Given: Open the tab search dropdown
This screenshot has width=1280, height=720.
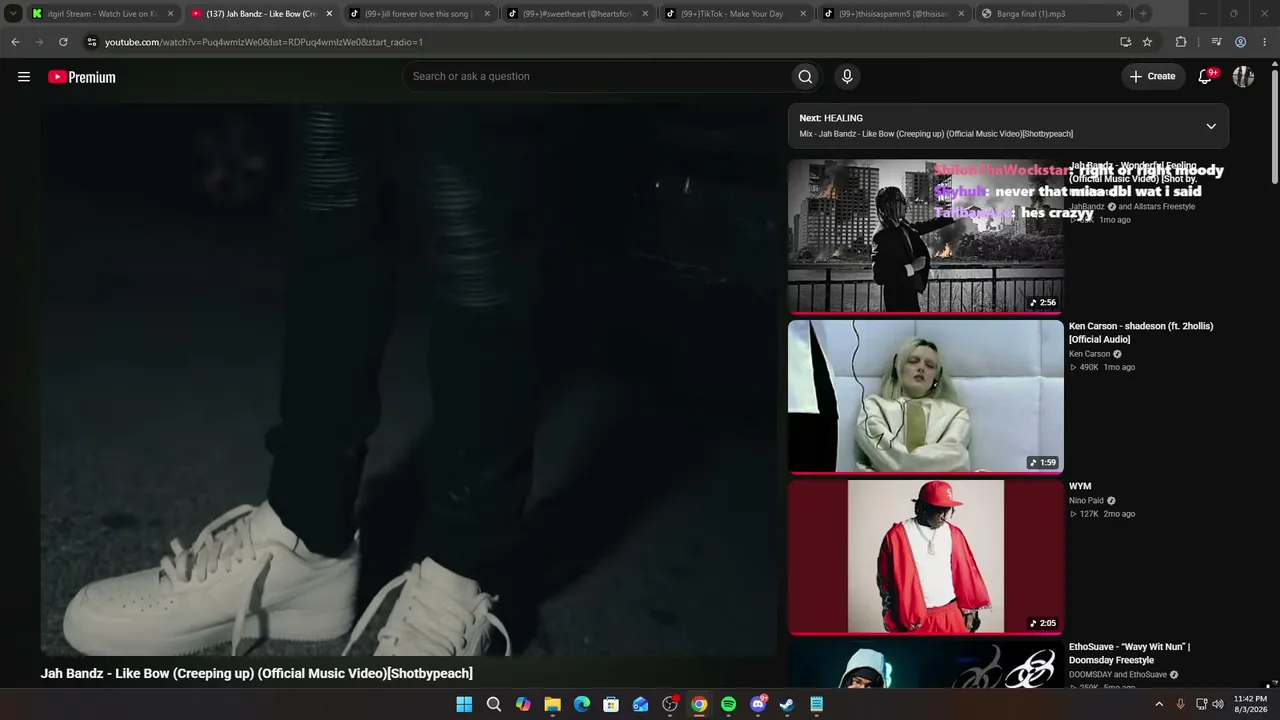Looking at the screenshot, I should 13,14.
